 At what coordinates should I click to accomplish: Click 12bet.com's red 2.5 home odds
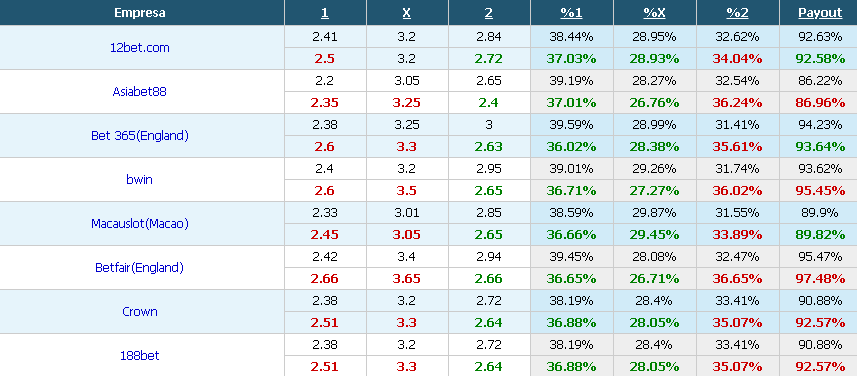[325, 58]
